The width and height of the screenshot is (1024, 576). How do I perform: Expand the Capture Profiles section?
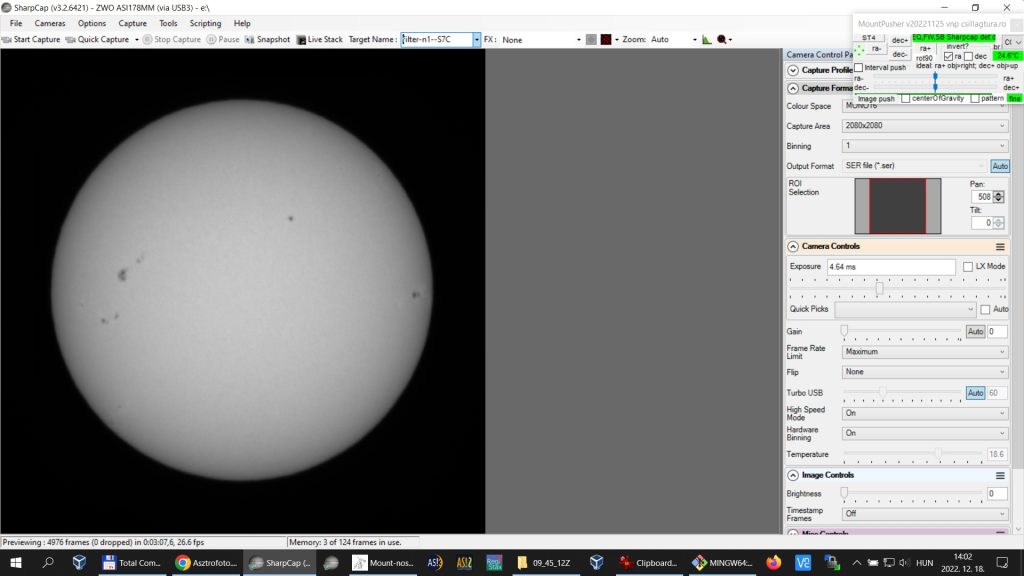point(793,71)
